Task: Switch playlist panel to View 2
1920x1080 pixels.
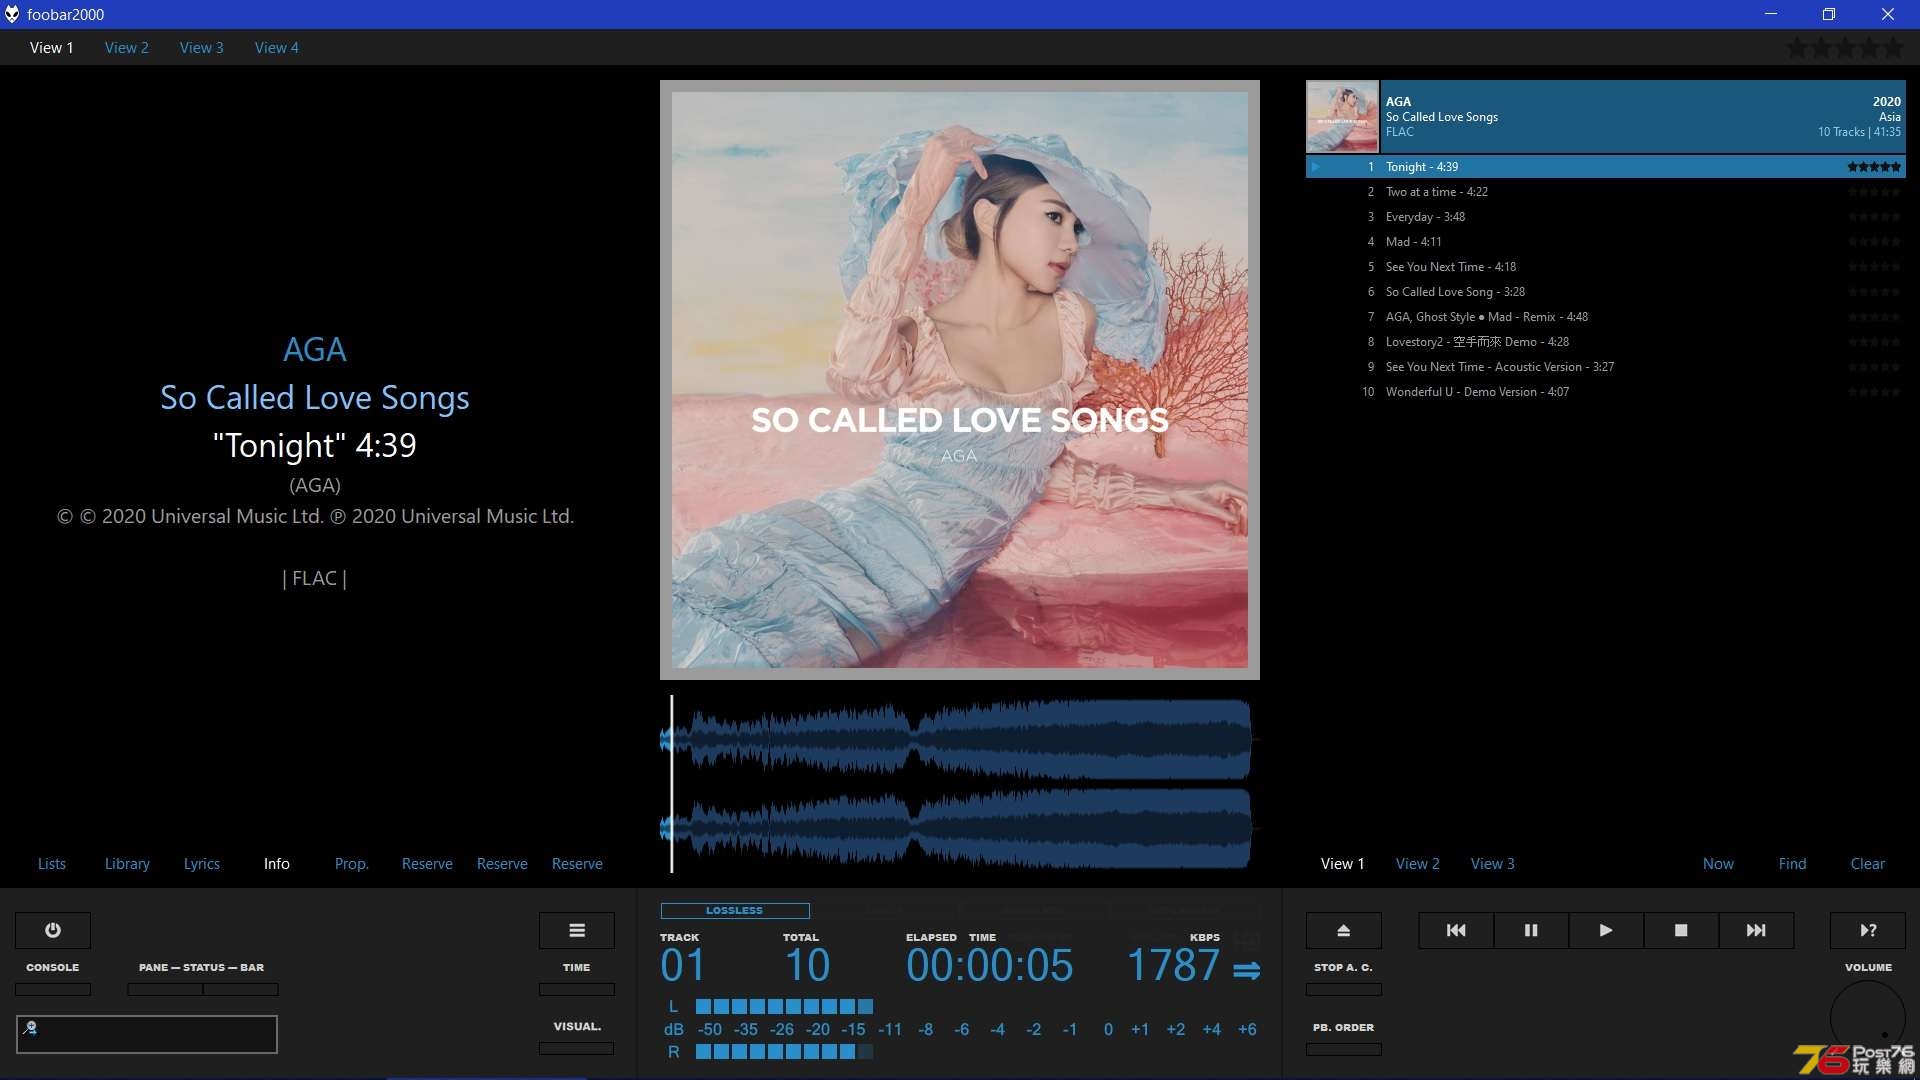Action: click(x=1418, y=864)
